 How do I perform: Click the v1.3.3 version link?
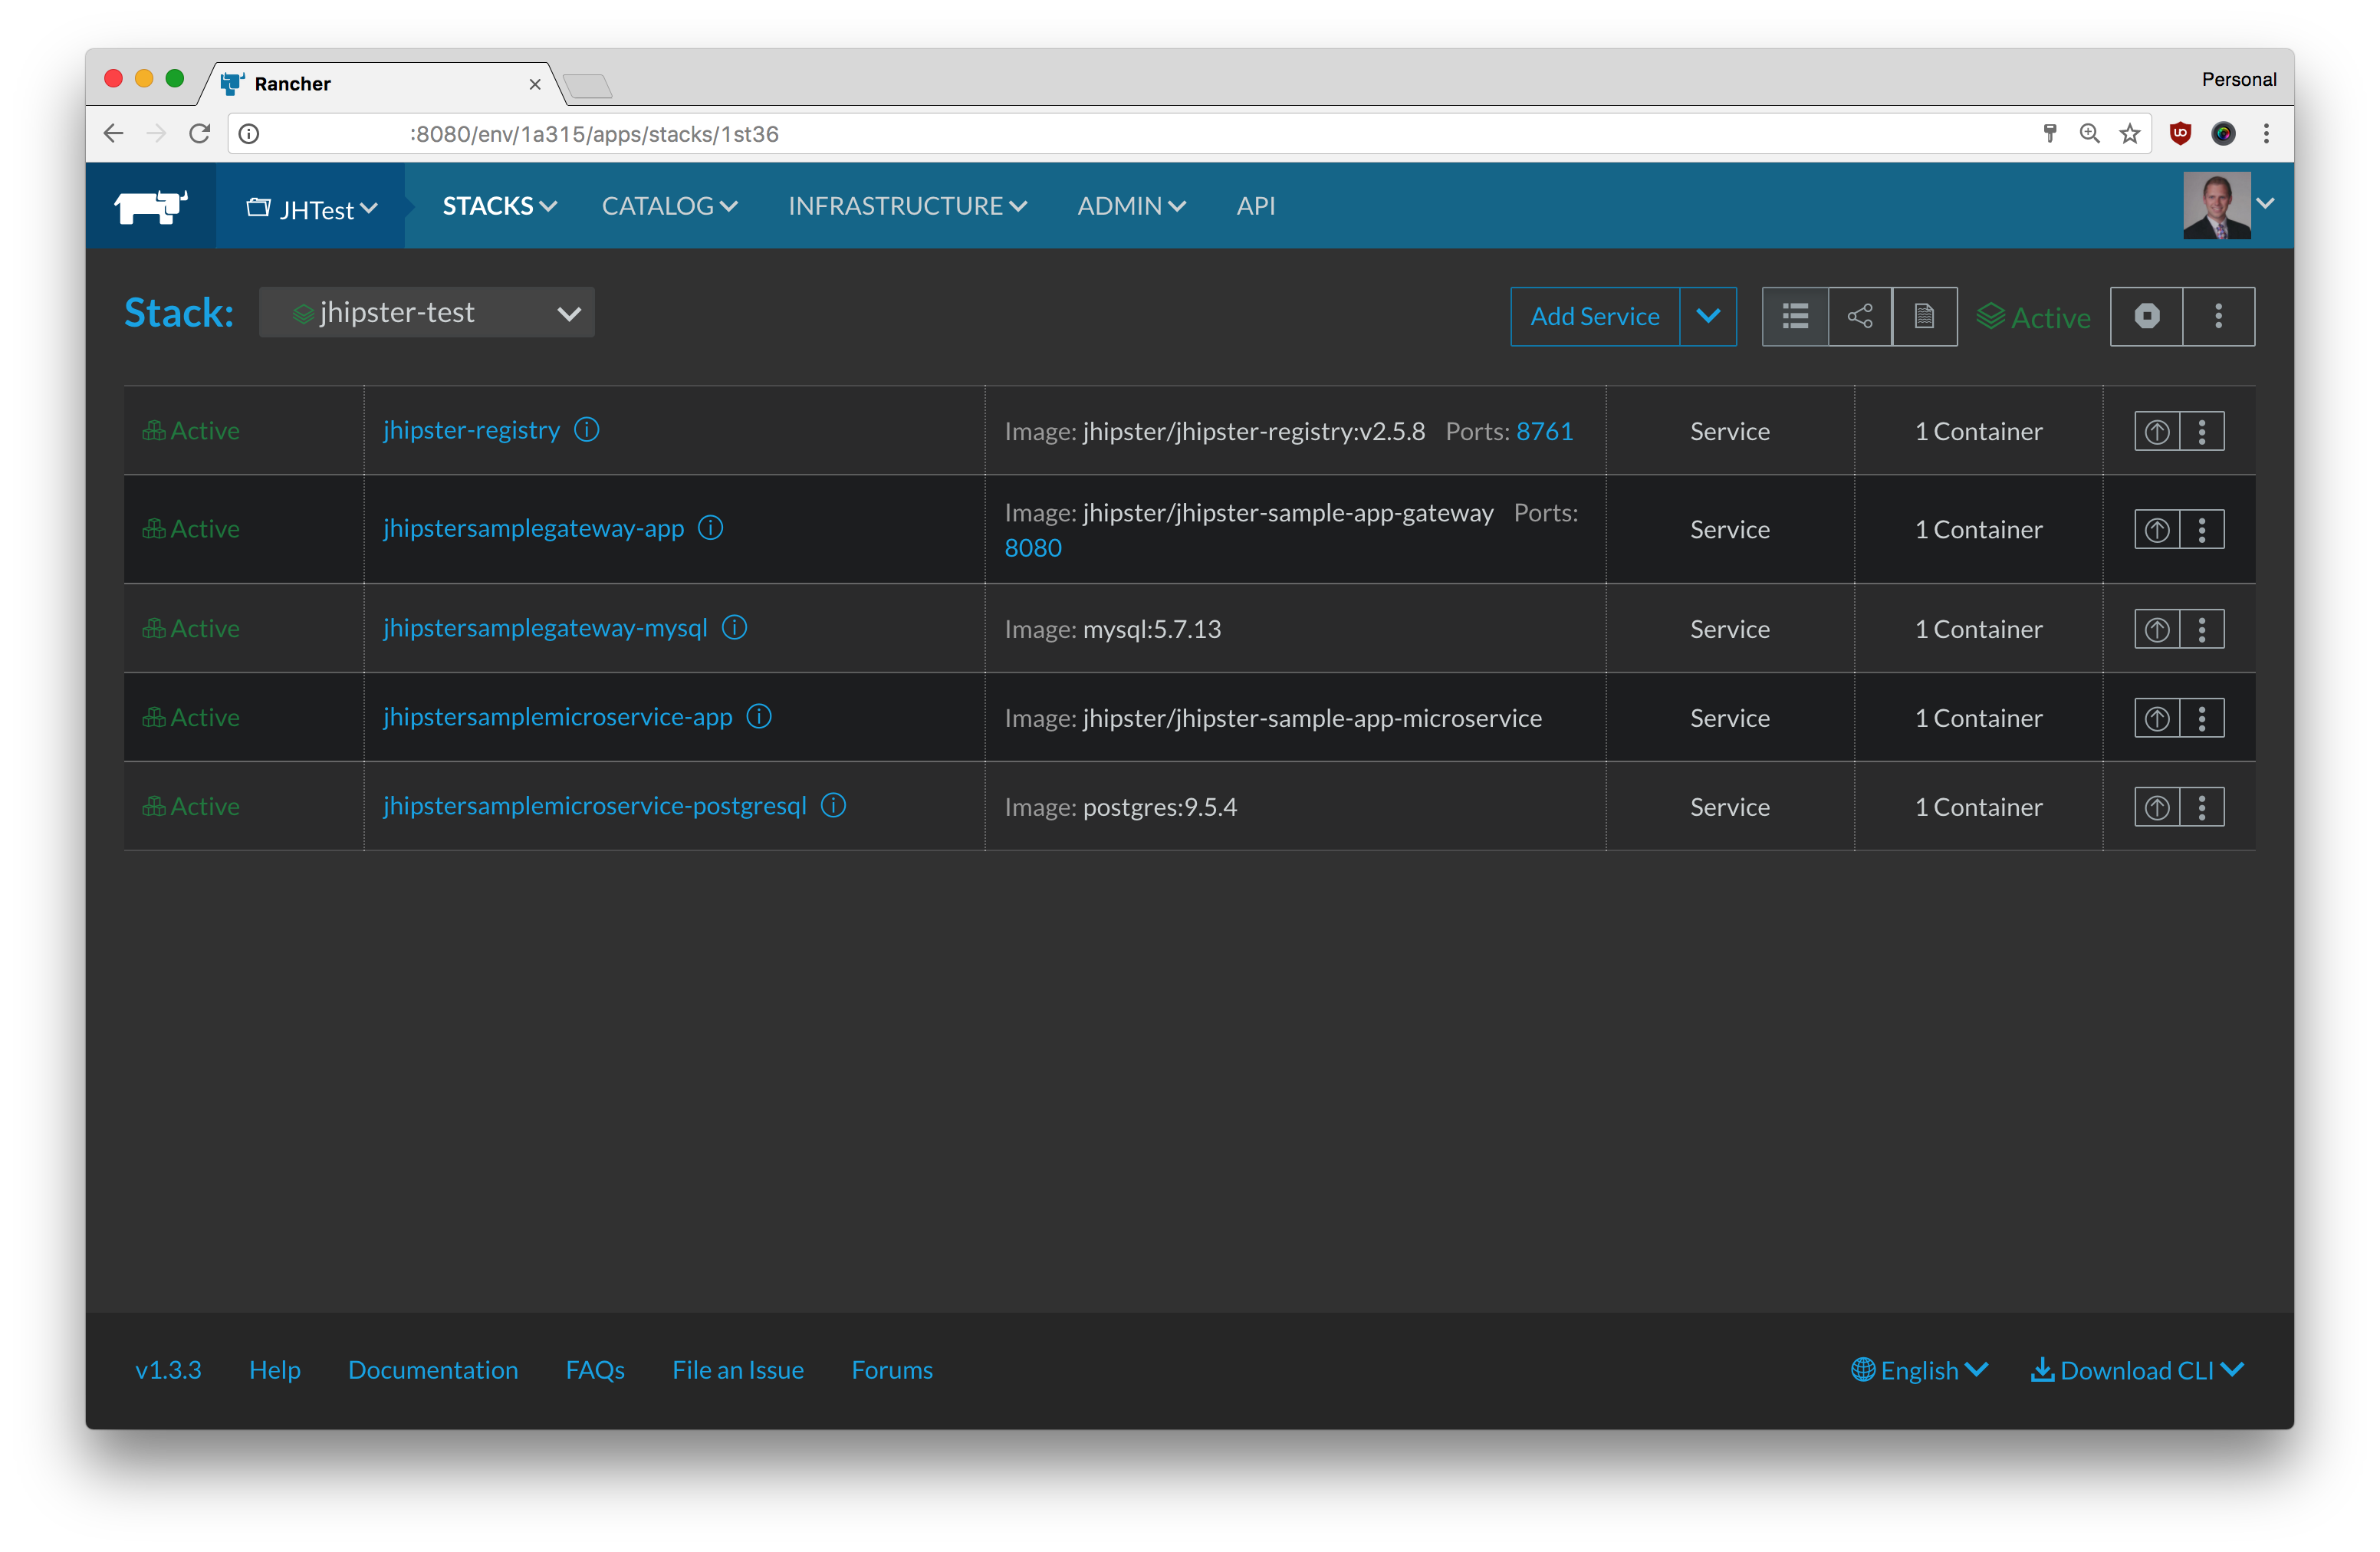168,1370
